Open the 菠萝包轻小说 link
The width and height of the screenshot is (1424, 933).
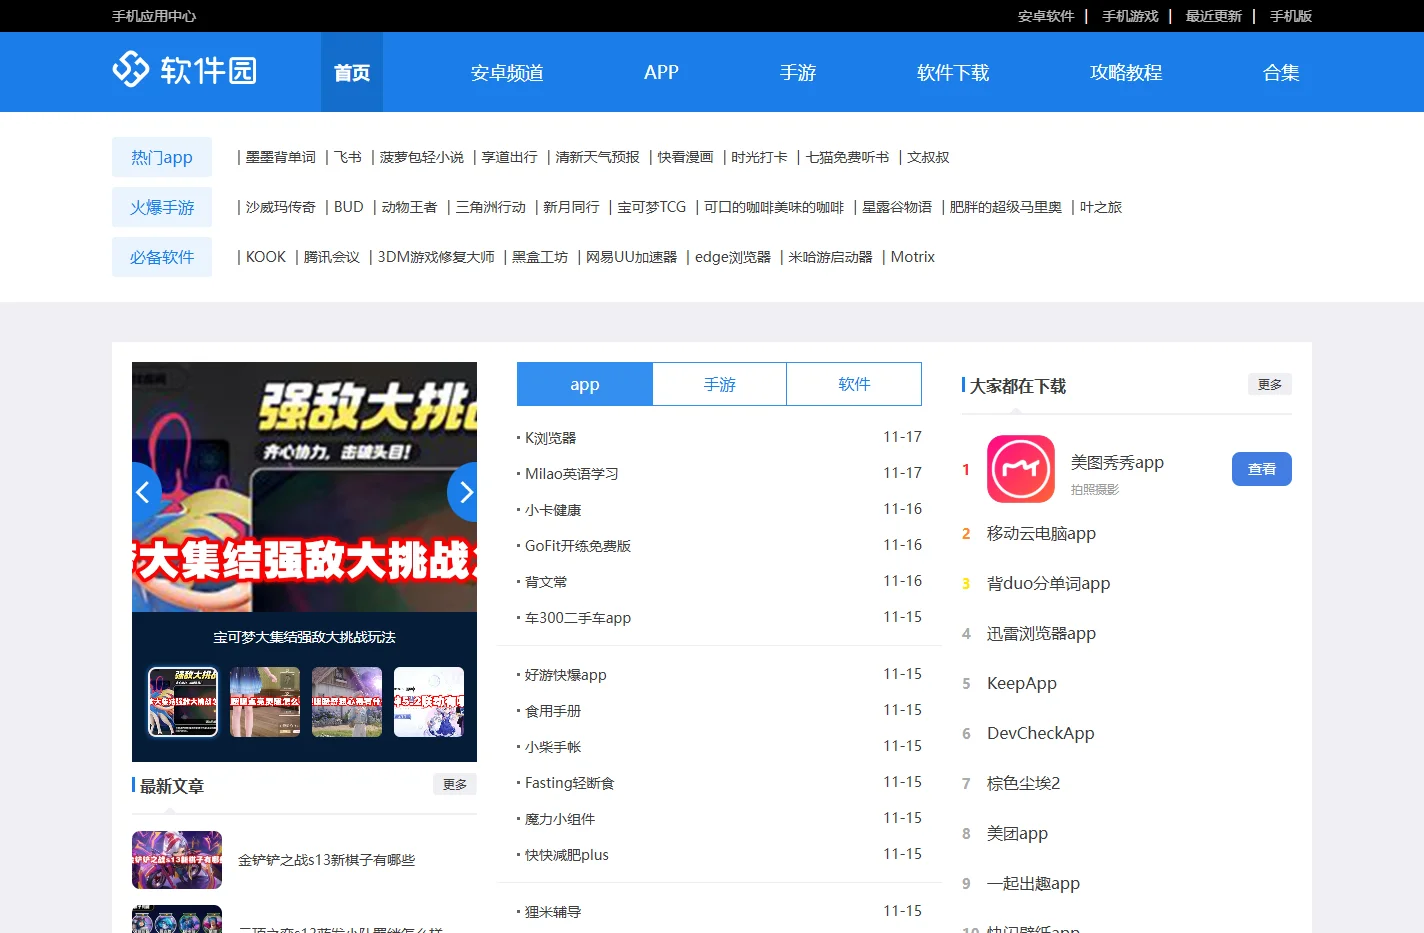[x=422, y=157]
